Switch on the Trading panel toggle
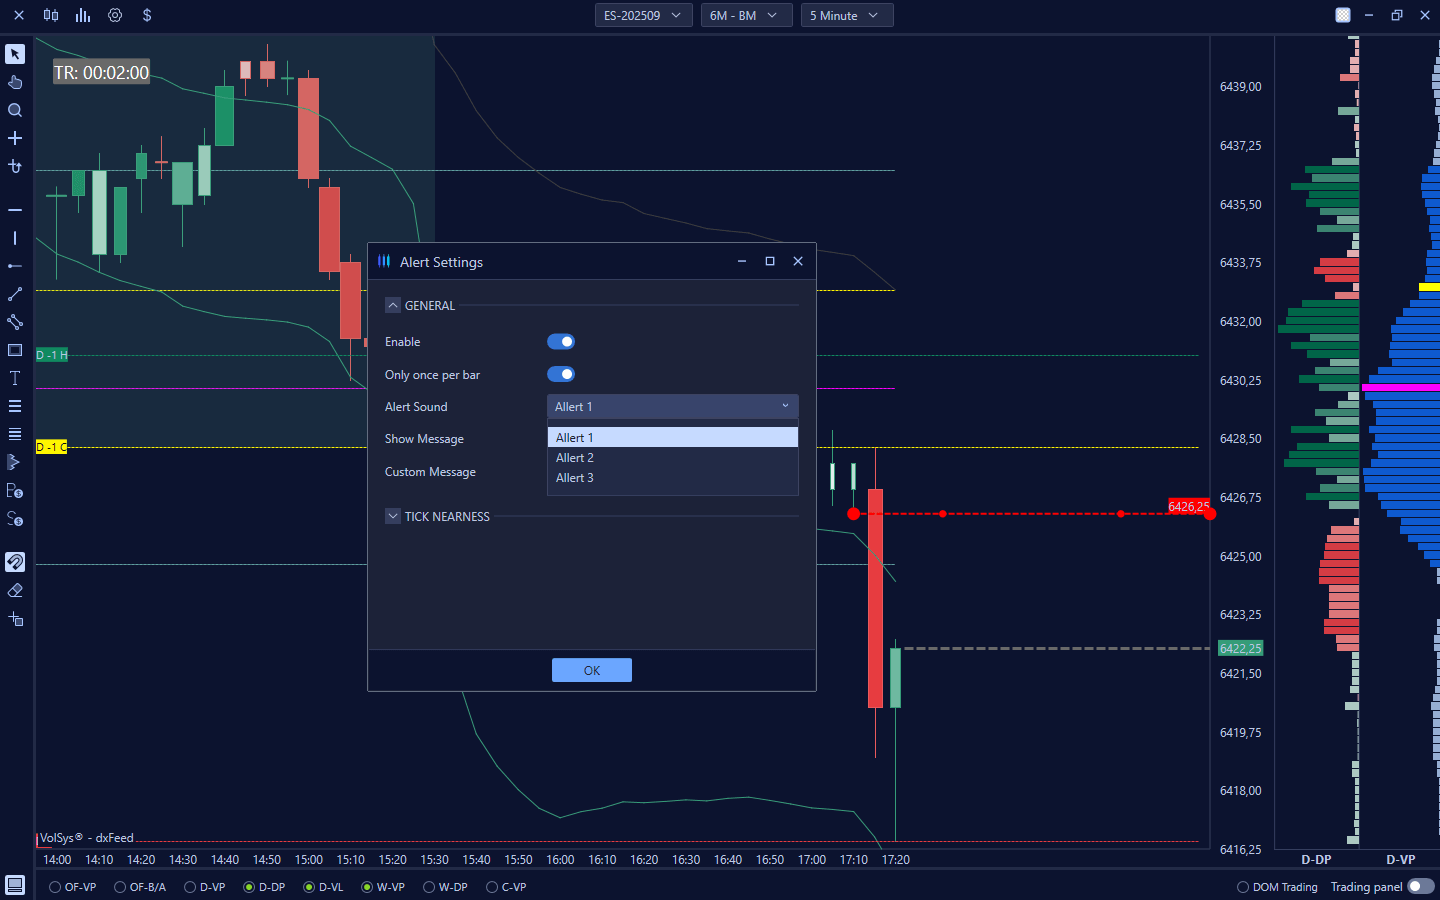 coord(1420,887)
